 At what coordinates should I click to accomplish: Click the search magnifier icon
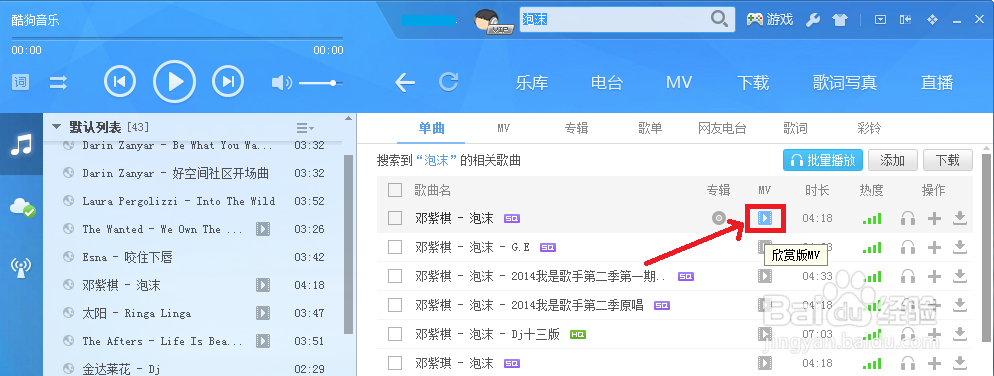719,19
